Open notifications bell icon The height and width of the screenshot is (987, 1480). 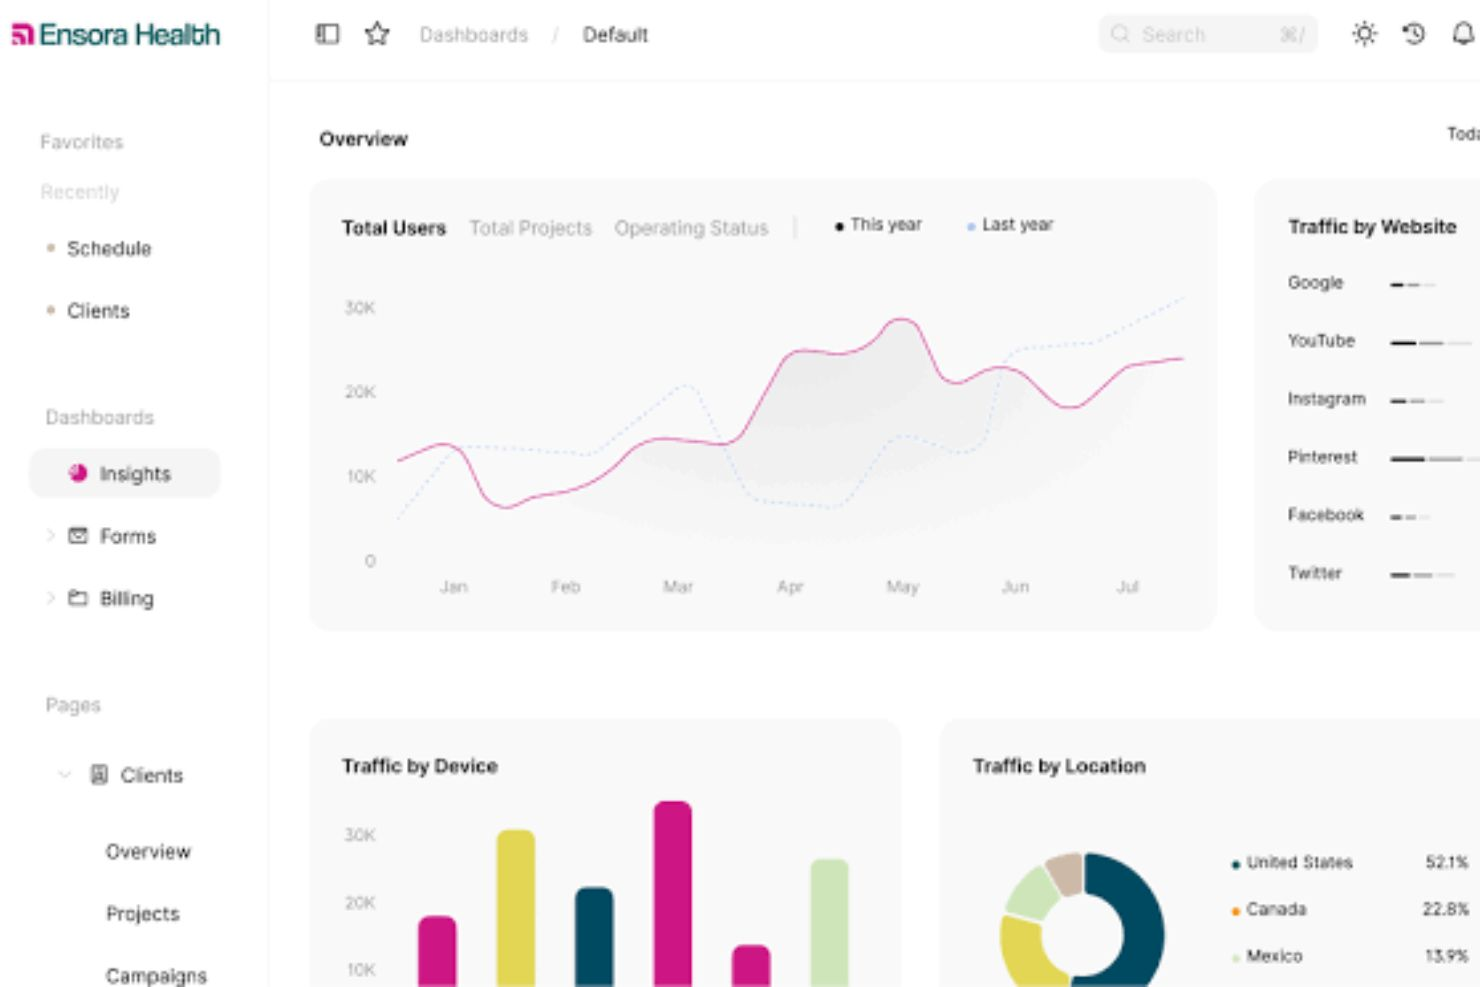[x=1463, y=34]
